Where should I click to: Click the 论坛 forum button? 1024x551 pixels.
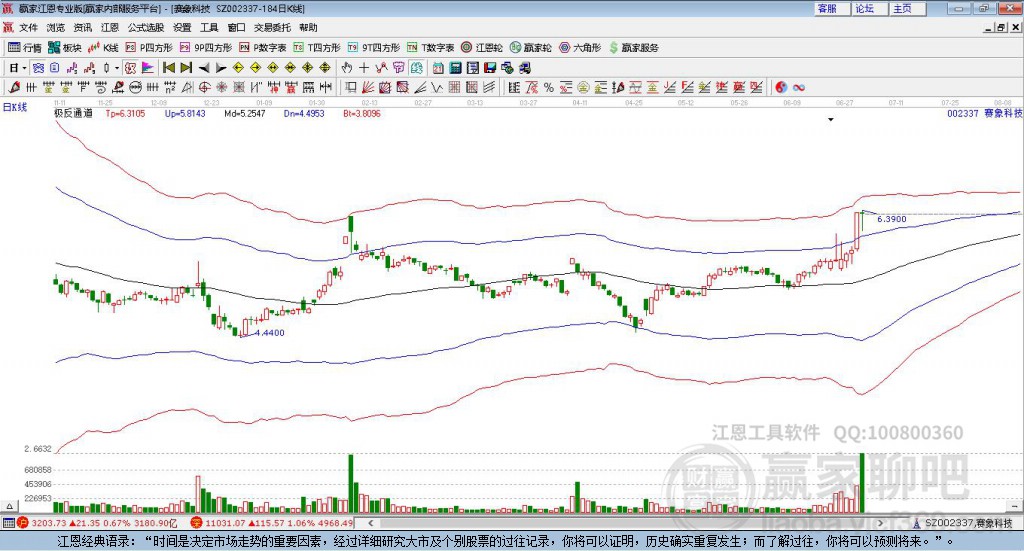coord(870,8)
